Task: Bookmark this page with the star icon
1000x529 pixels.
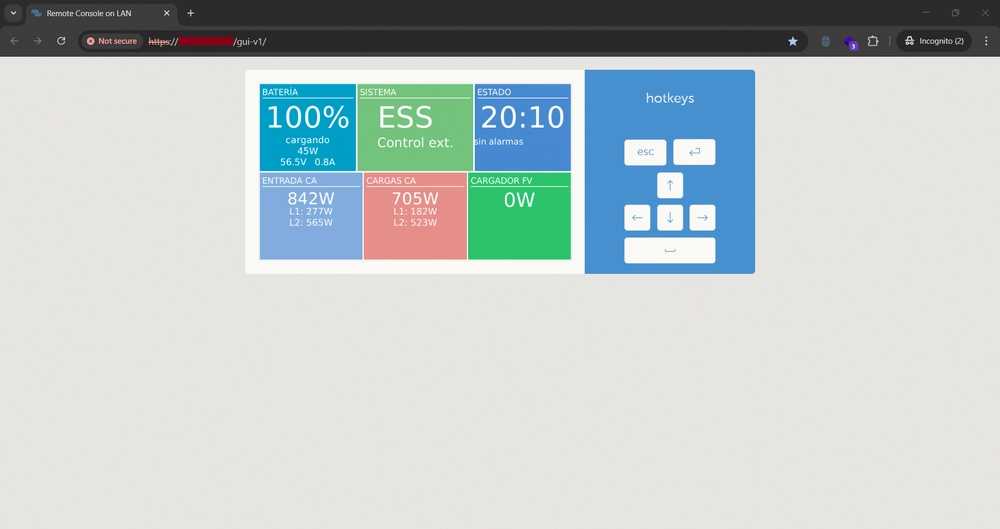Action: [x=793, y=41]
